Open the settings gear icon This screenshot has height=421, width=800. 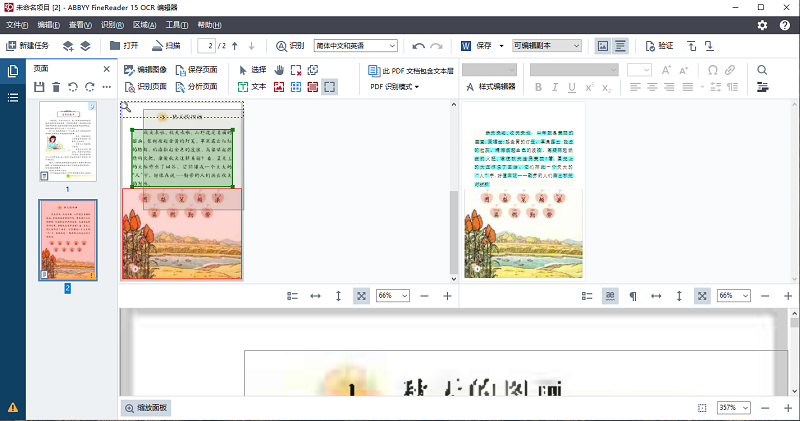[x=762, y=25]
